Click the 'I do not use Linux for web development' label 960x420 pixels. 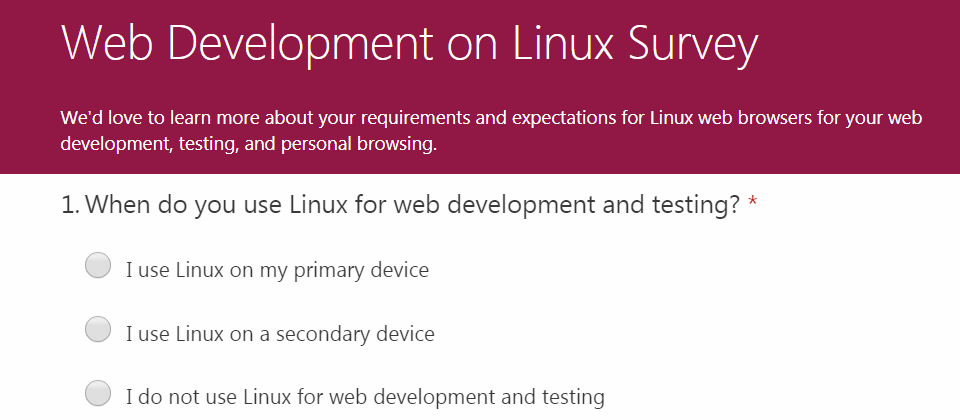point(366,397)
